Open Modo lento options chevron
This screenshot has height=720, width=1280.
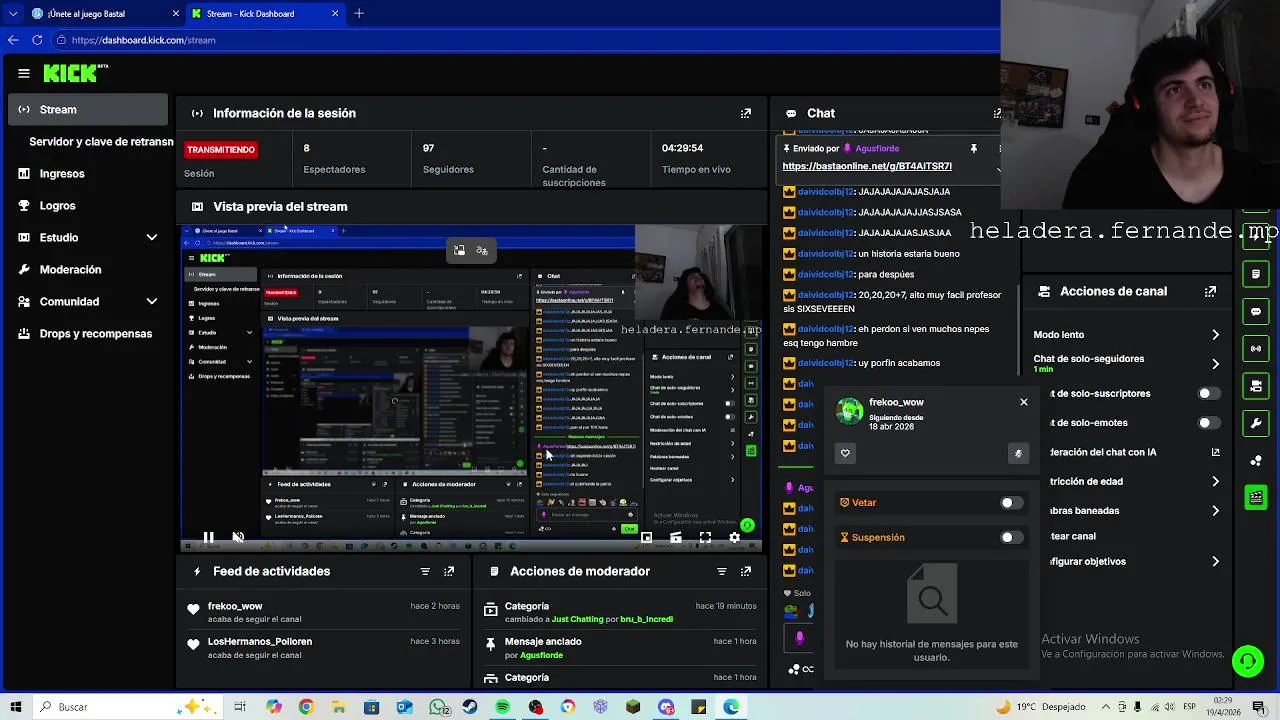(1215, 335)
